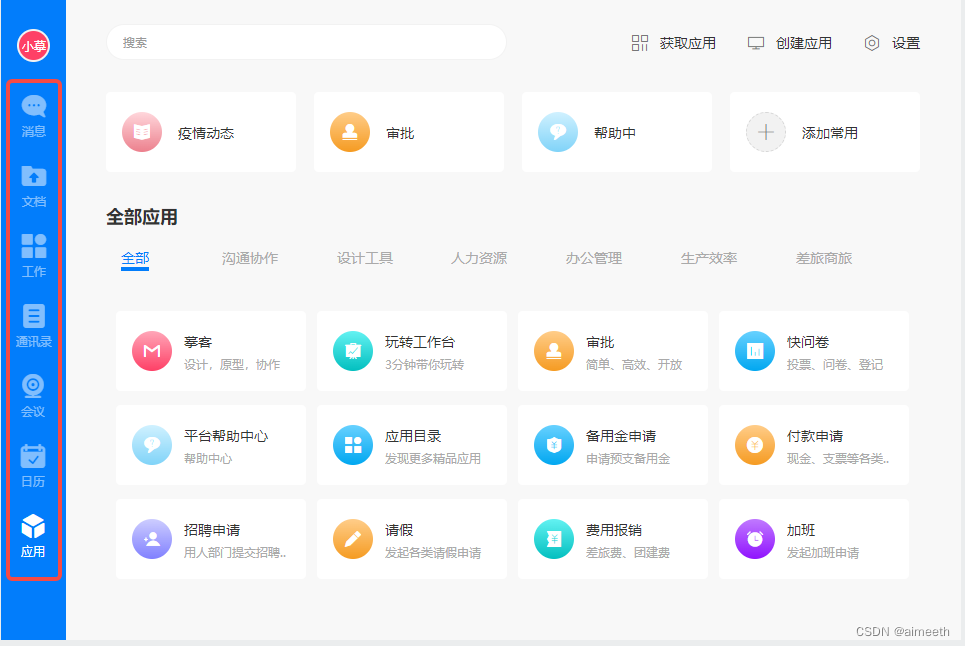Open the 请假 pencil icon

click(353, 539)
